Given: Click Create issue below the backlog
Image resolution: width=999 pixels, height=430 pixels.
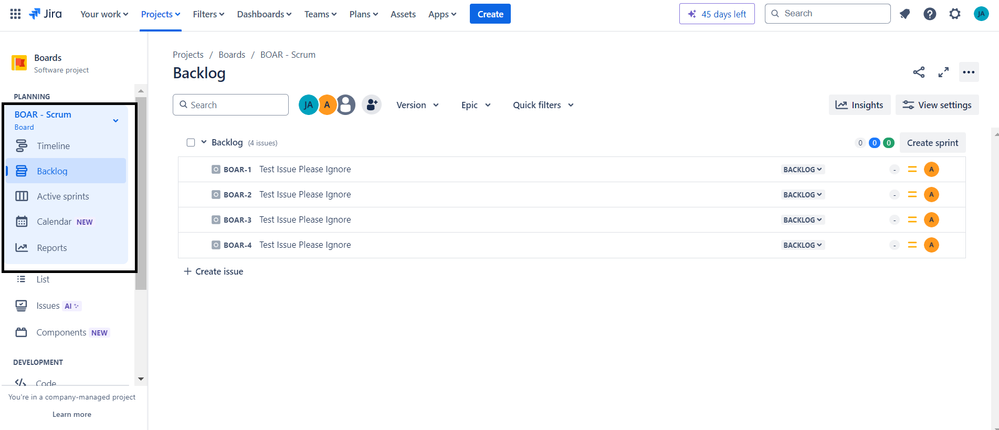Looking at the screenshot, I should [x=213, y=271].
